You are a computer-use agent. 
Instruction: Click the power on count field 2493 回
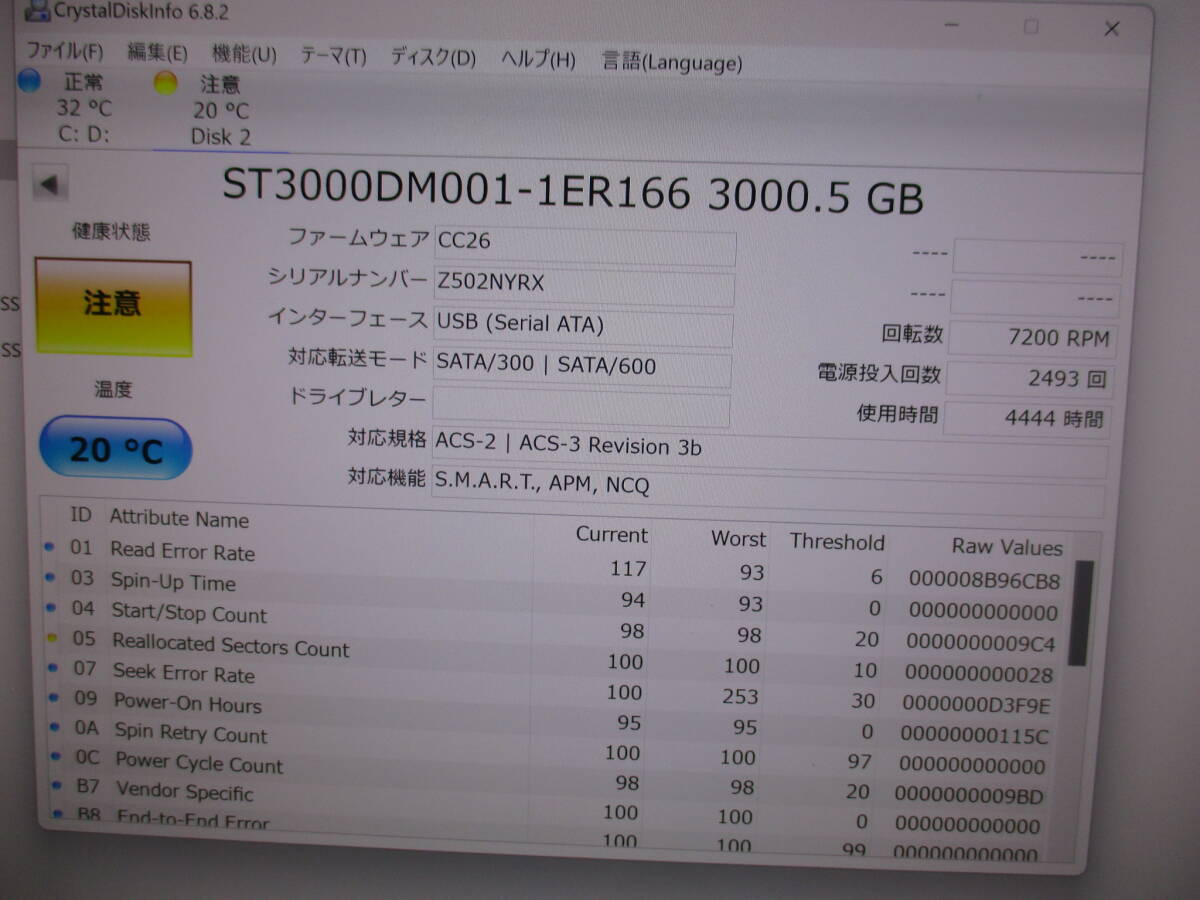coord(1029,379)
